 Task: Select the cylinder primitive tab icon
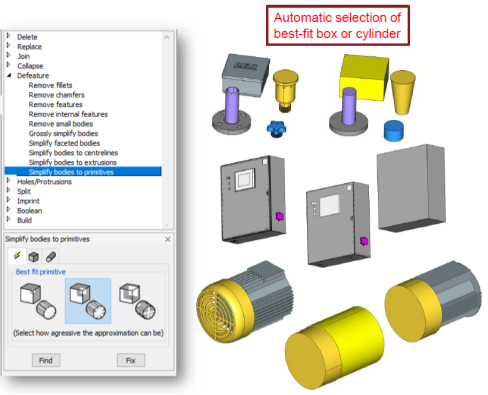click(51, 256)
